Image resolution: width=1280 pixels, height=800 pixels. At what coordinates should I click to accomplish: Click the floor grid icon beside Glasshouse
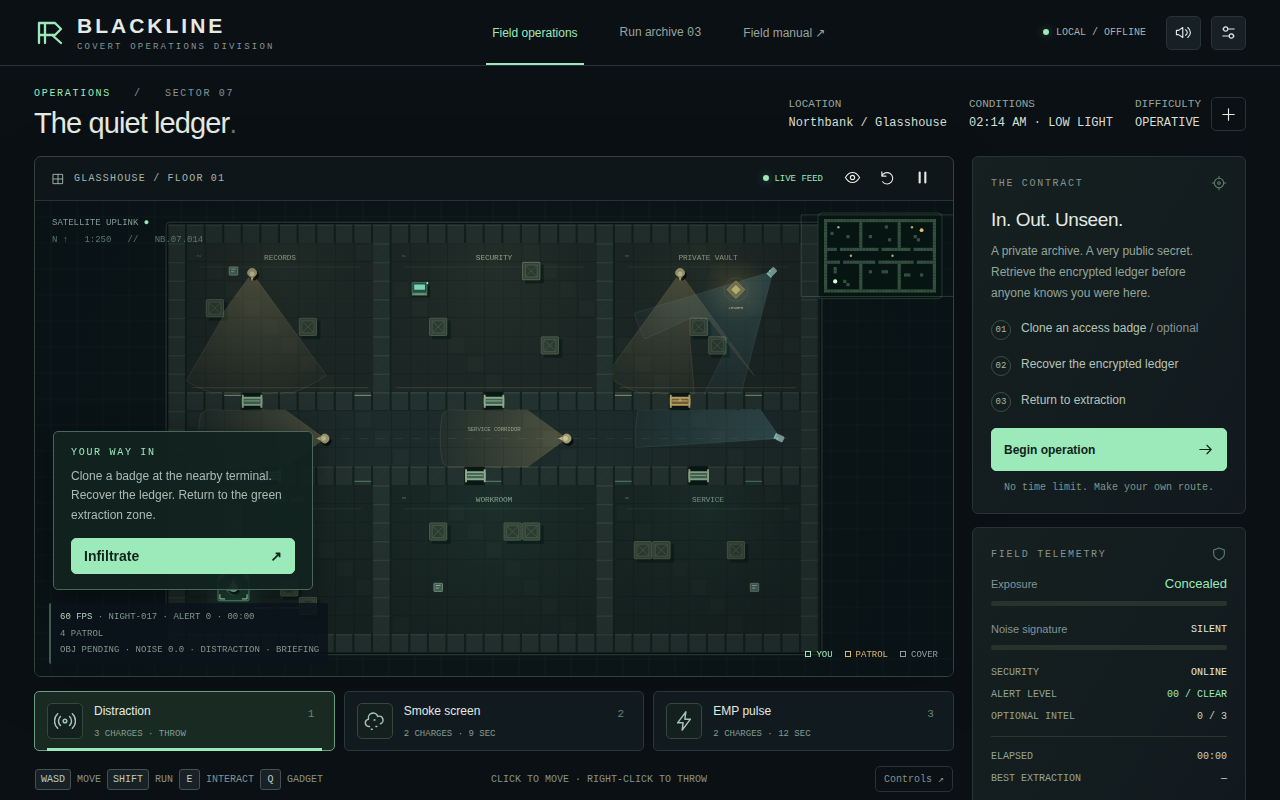[x=58, y=178]
